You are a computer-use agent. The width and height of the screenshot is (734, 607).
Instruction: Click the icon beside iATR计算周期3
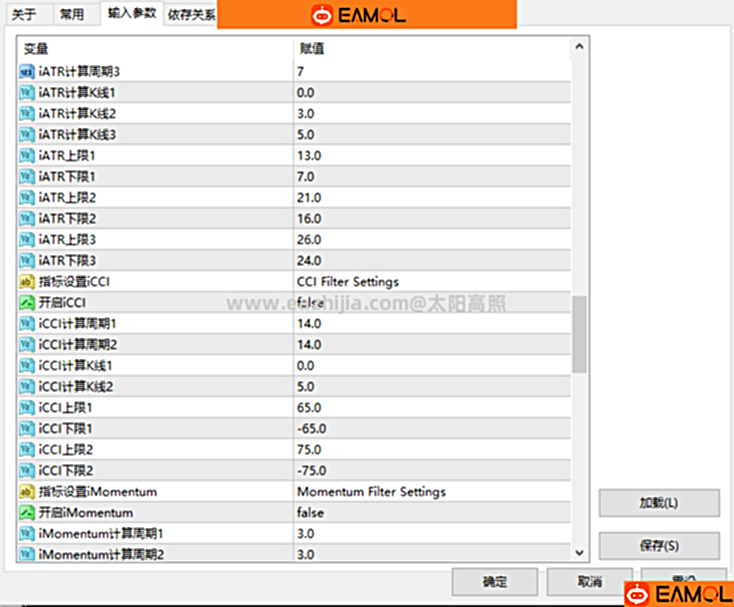(27, 72)
